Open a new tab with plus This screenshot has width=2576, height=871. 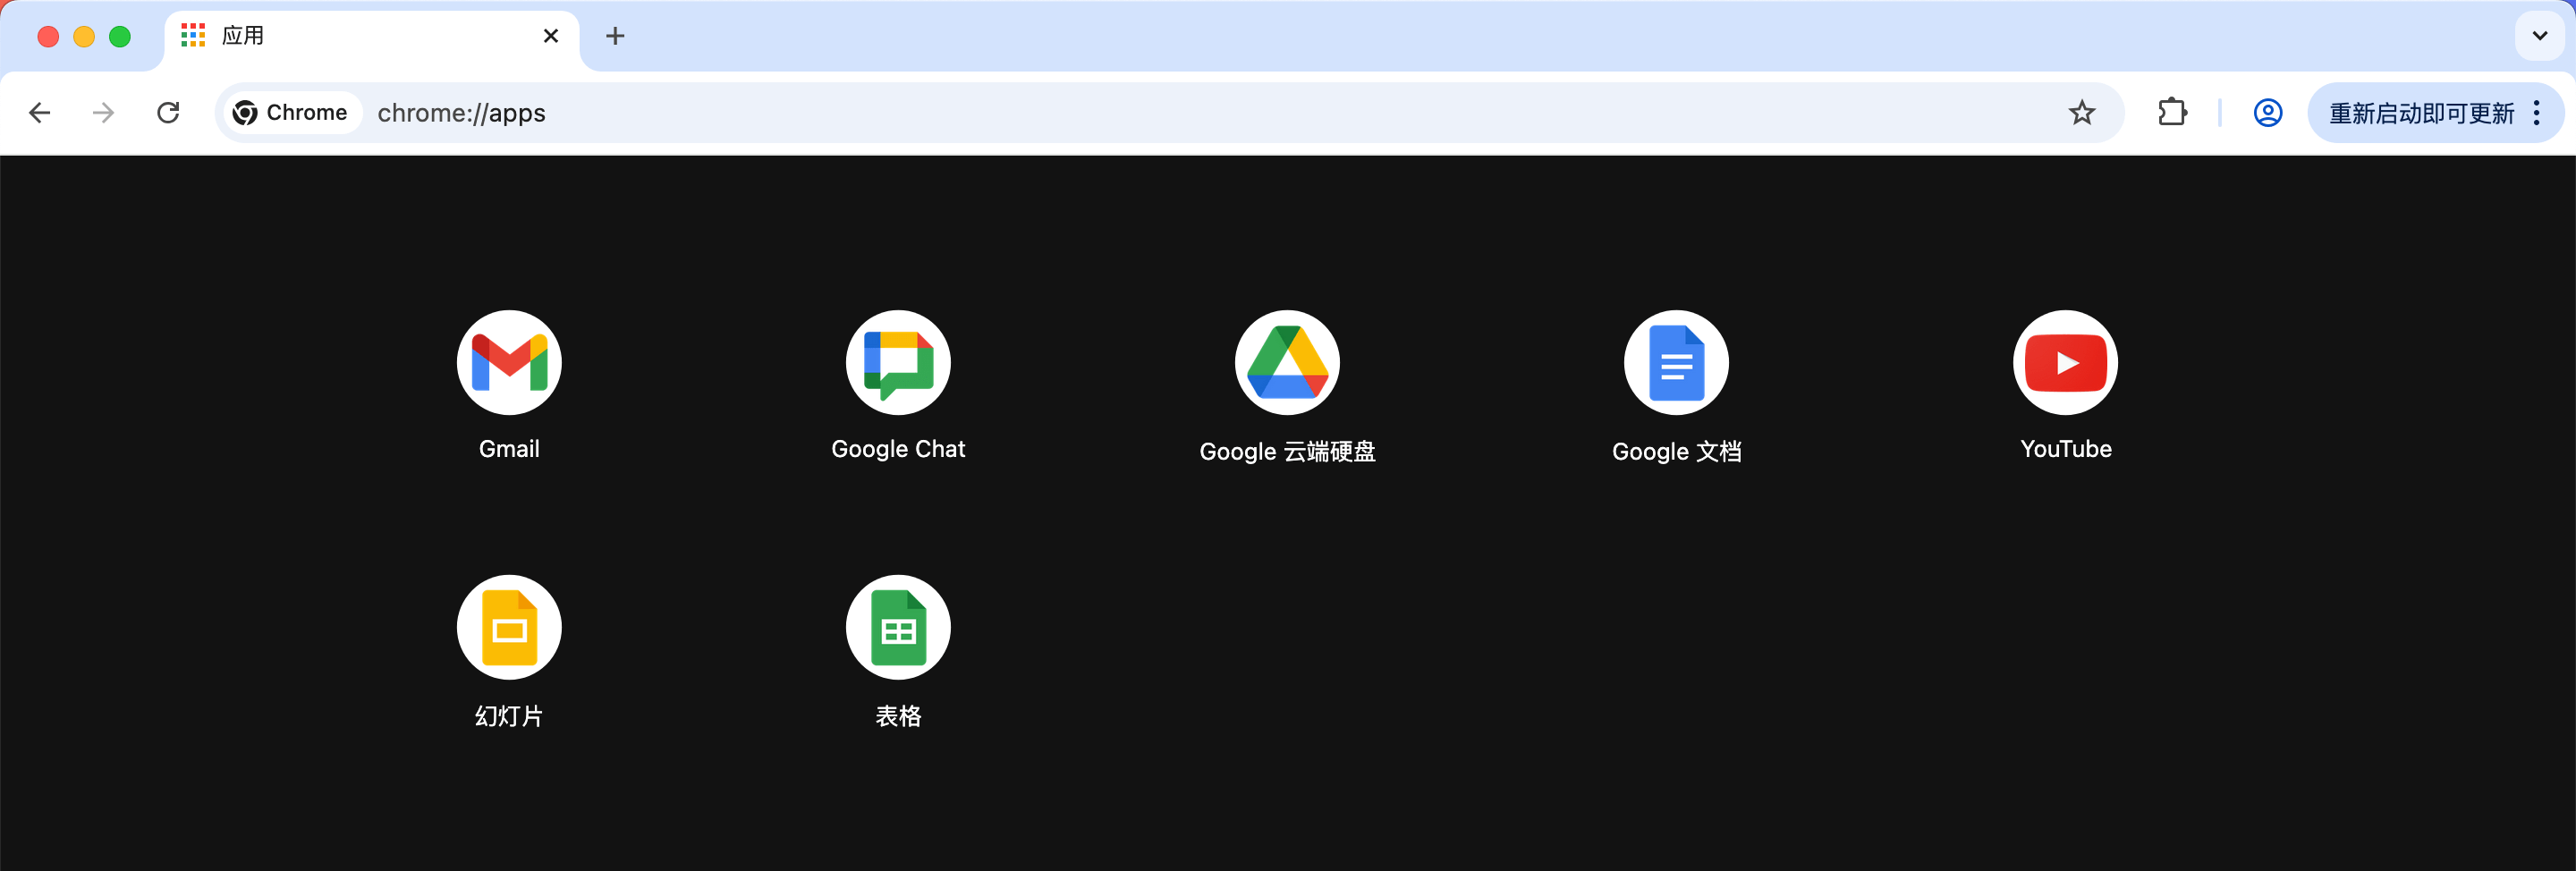615,36
